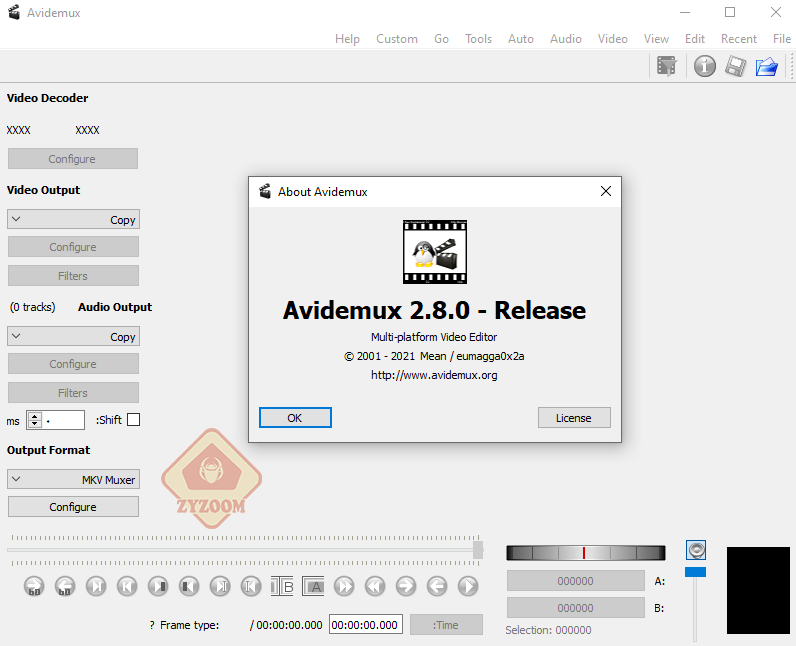Open the Video Output Copy dropdown
The image size is (796, 646).
(73, 220)
